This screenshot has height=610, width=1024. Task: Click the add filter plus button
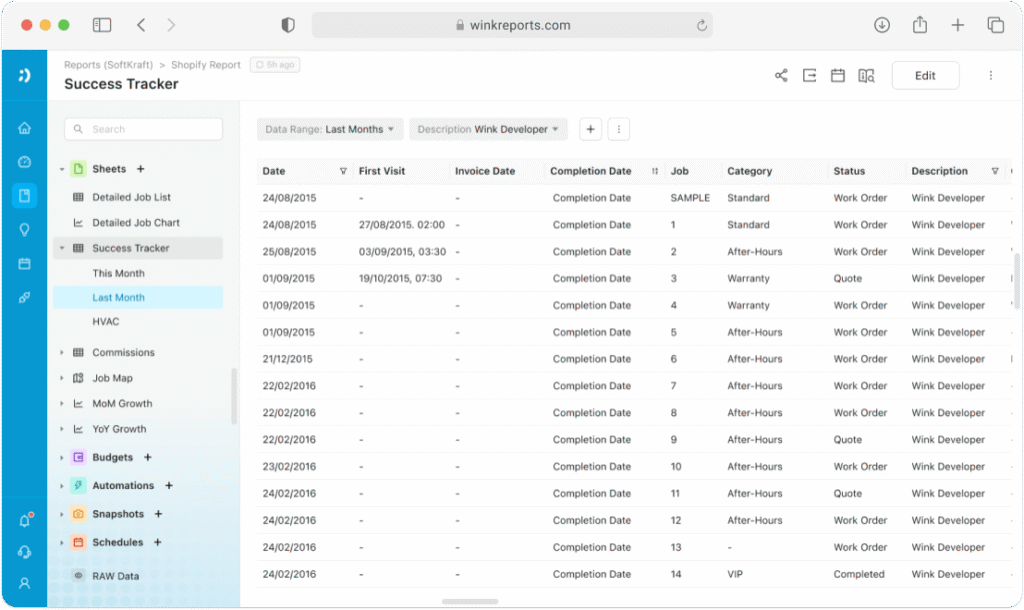[590, 129]
